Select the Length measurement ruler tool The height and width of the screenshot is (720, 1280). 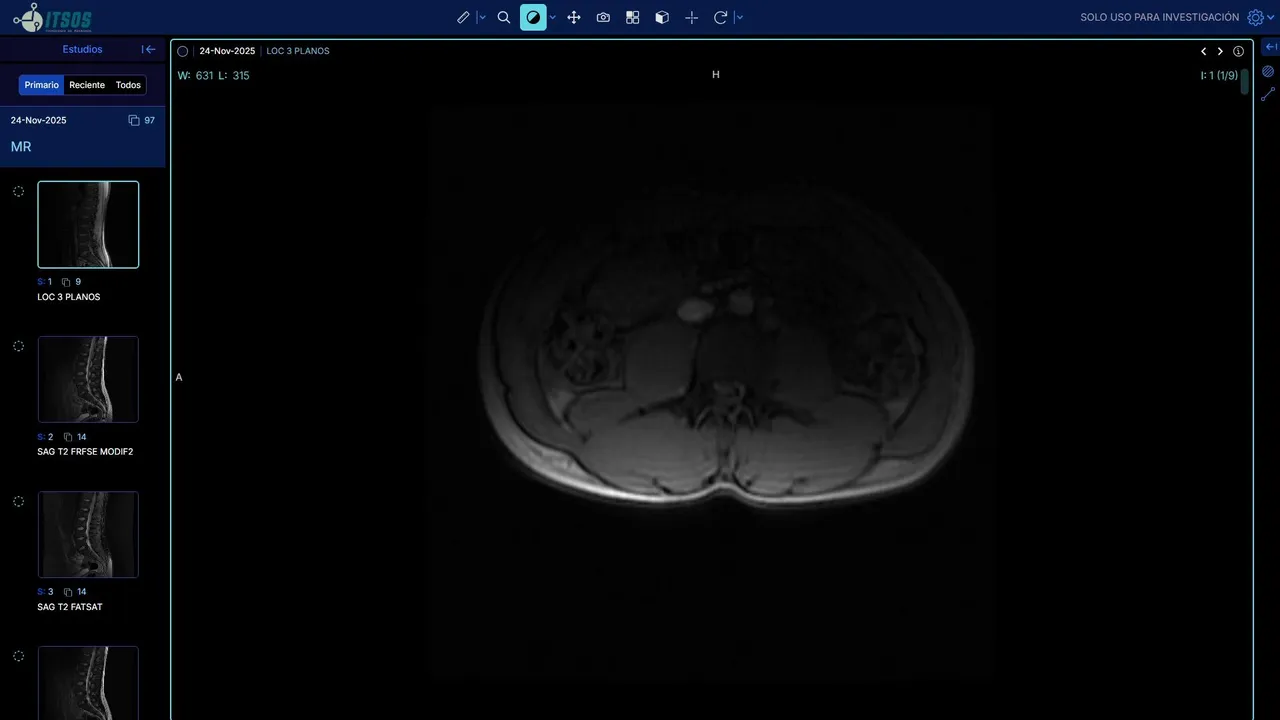(463, 17)
